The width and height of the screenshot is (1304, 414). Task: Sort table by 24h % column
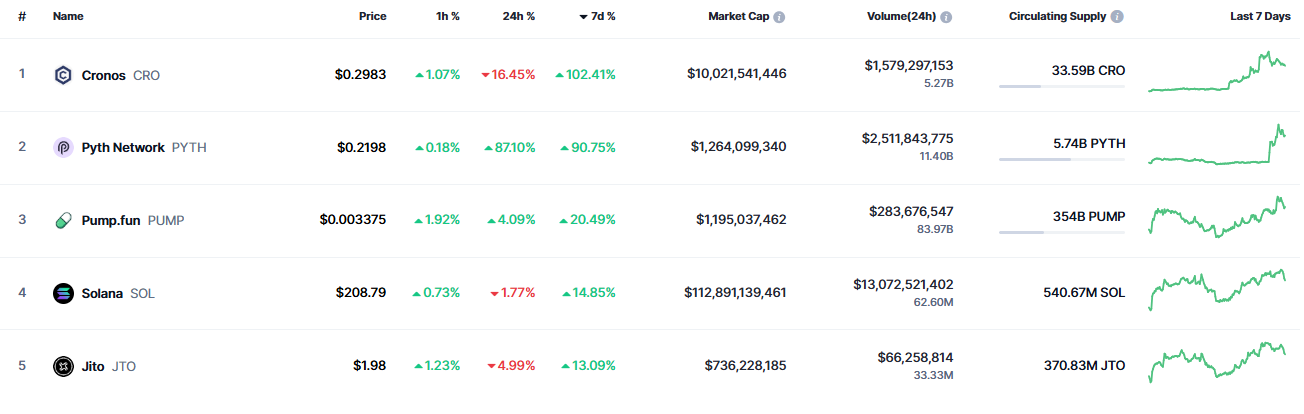[518, 17]
